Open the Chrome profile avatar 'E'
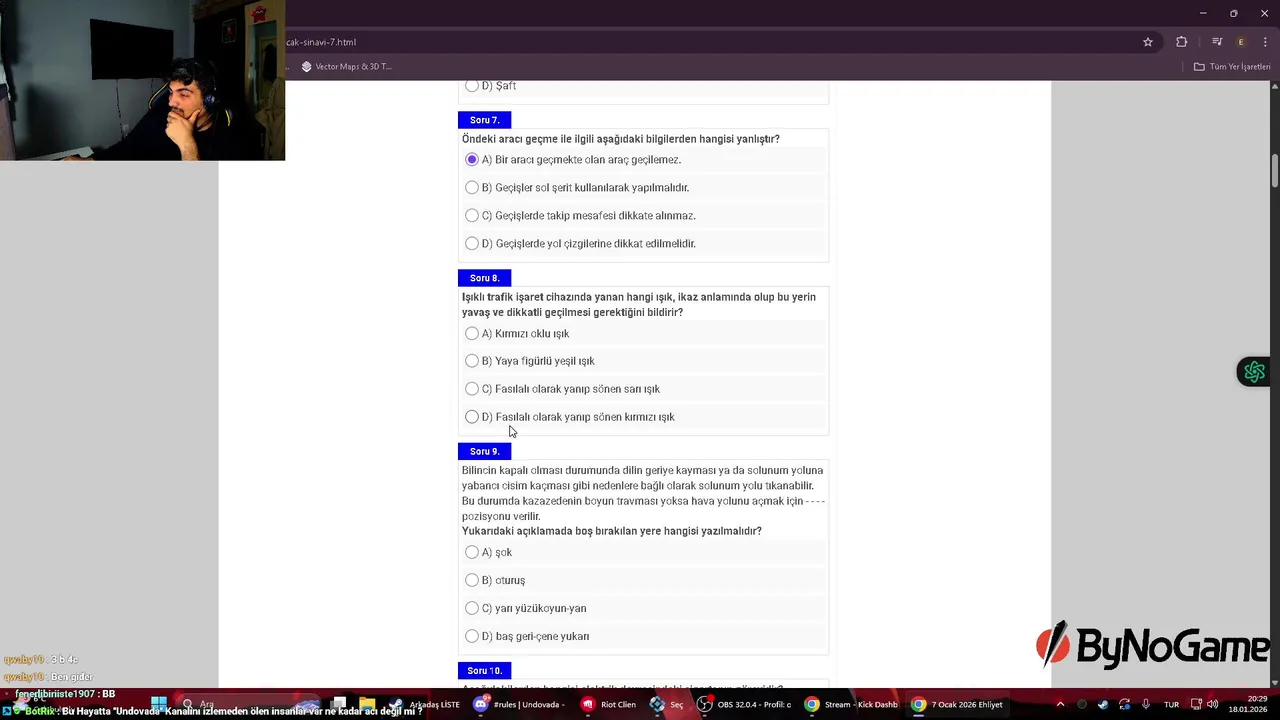 coord(1241,42)
